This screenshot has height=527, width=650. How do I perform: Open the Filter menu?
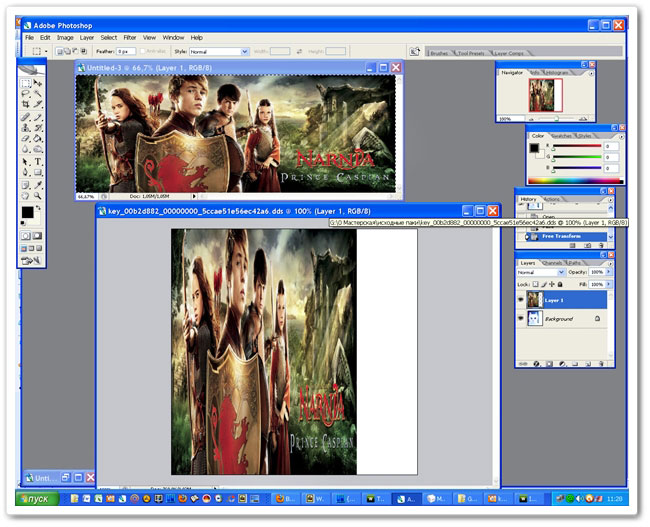click(129, 37)
